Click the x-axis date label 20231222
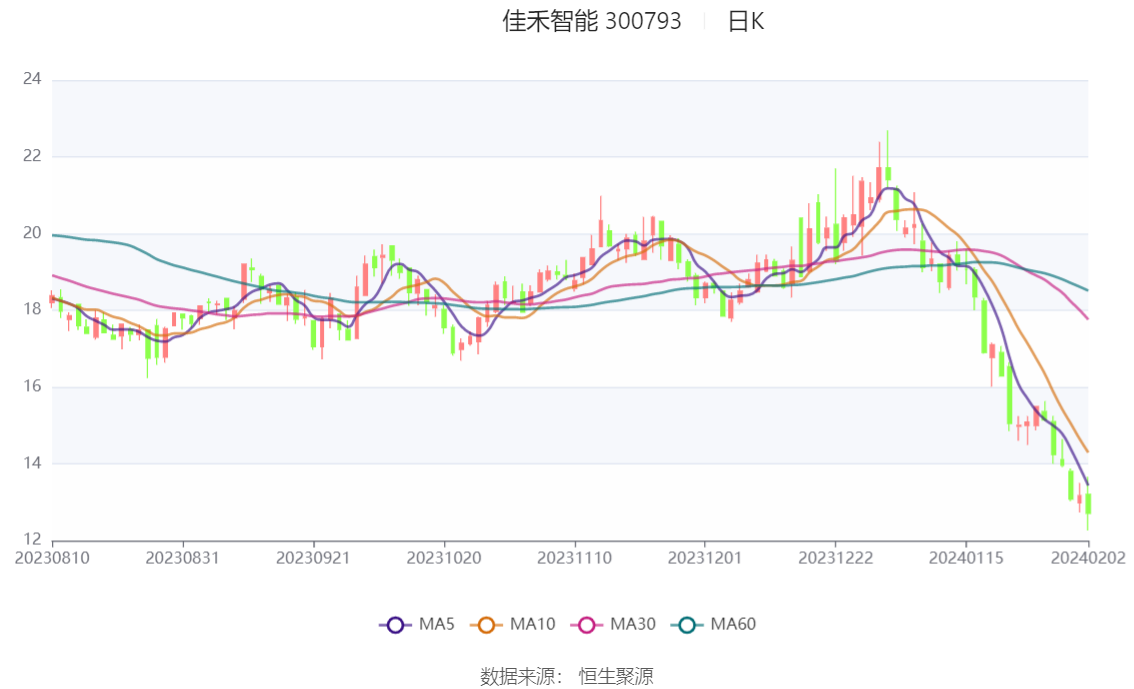 [835, 558]
